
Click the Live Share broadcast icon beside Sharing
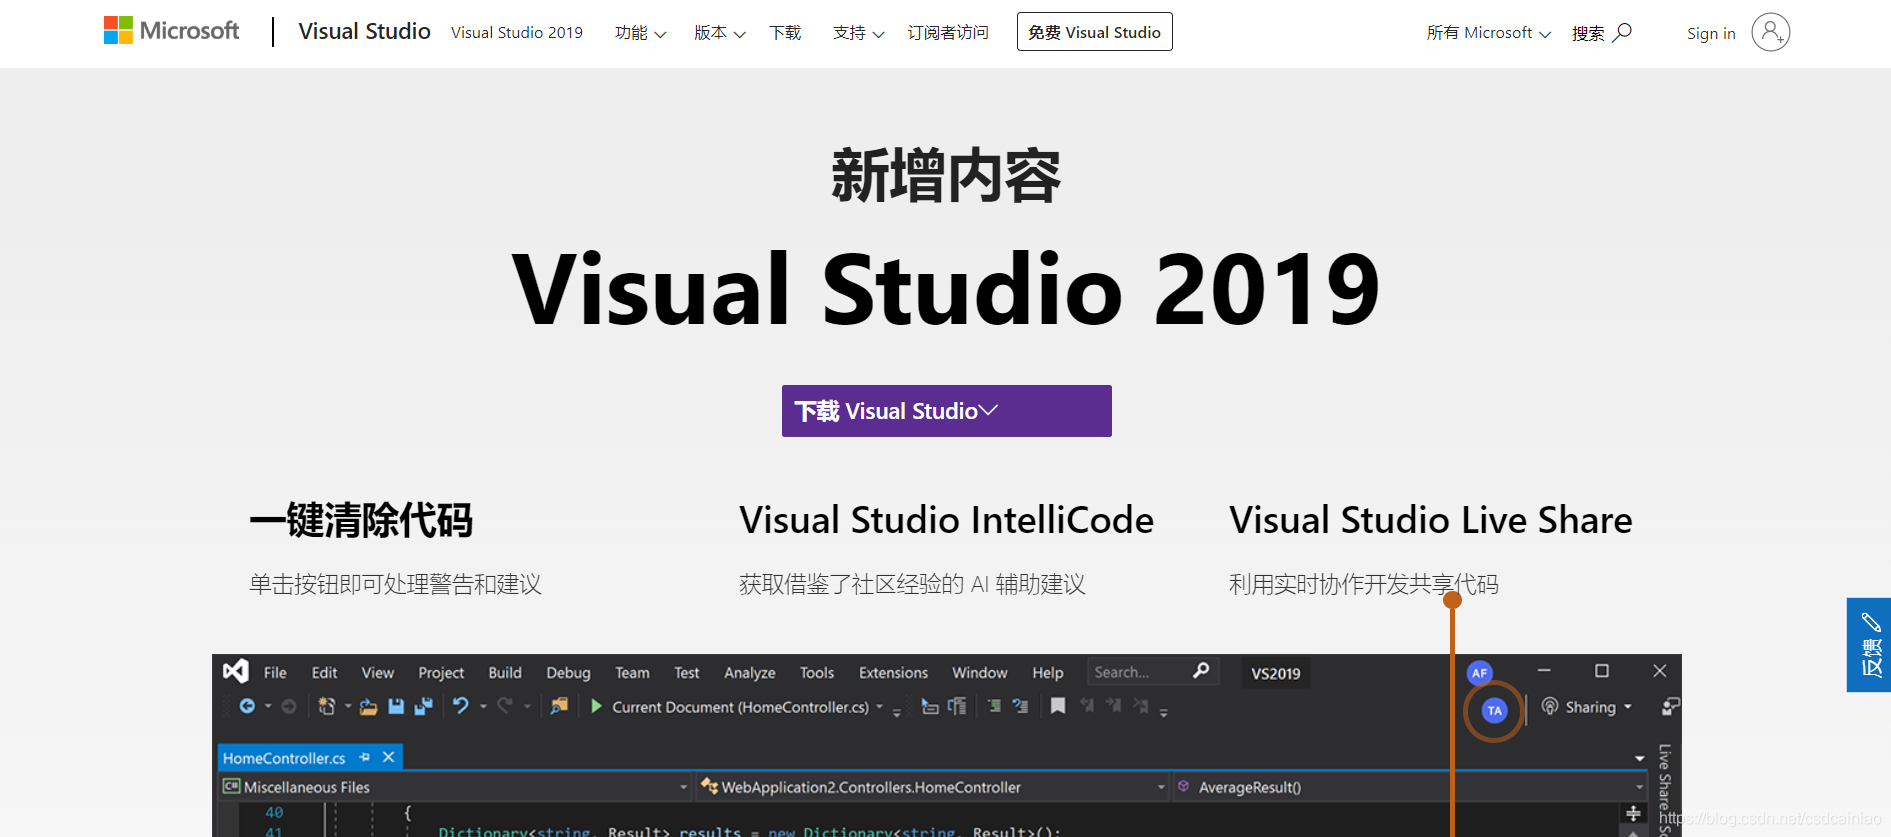coord(1550,706)
